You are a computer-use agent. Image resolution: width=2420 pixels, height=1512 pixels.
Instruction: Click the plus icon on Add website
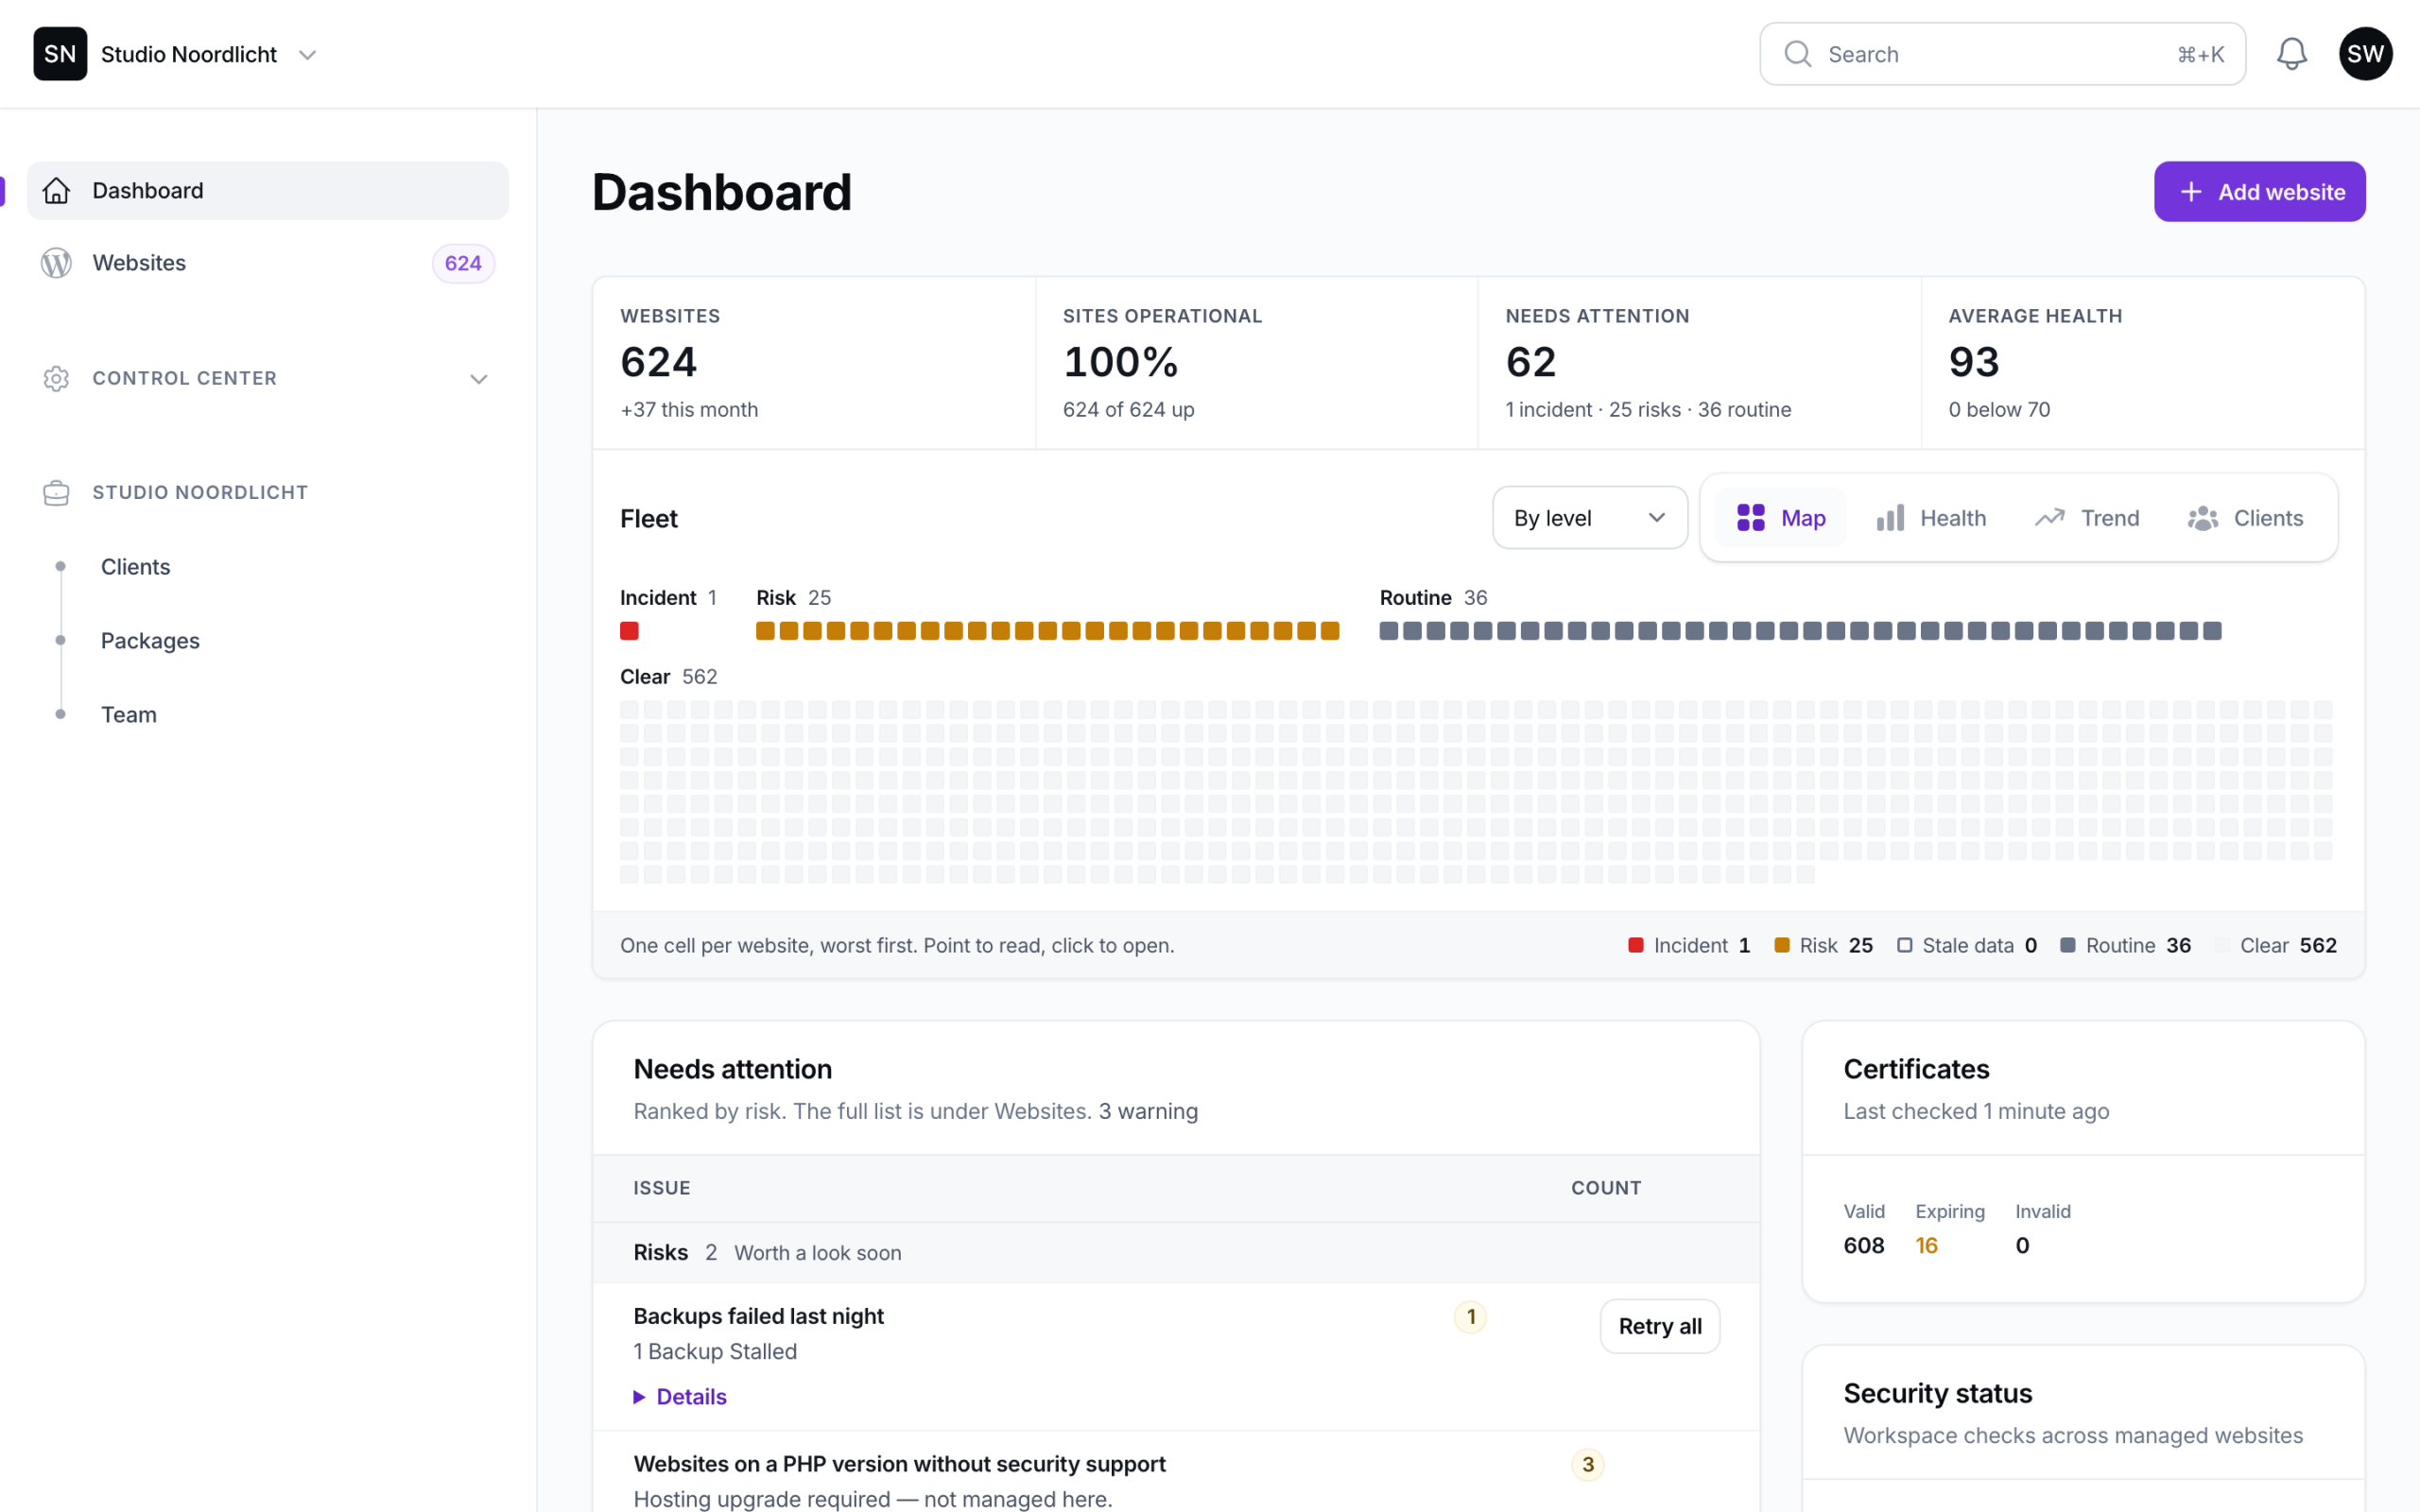pyautogui.click(x=2191, y=192)
